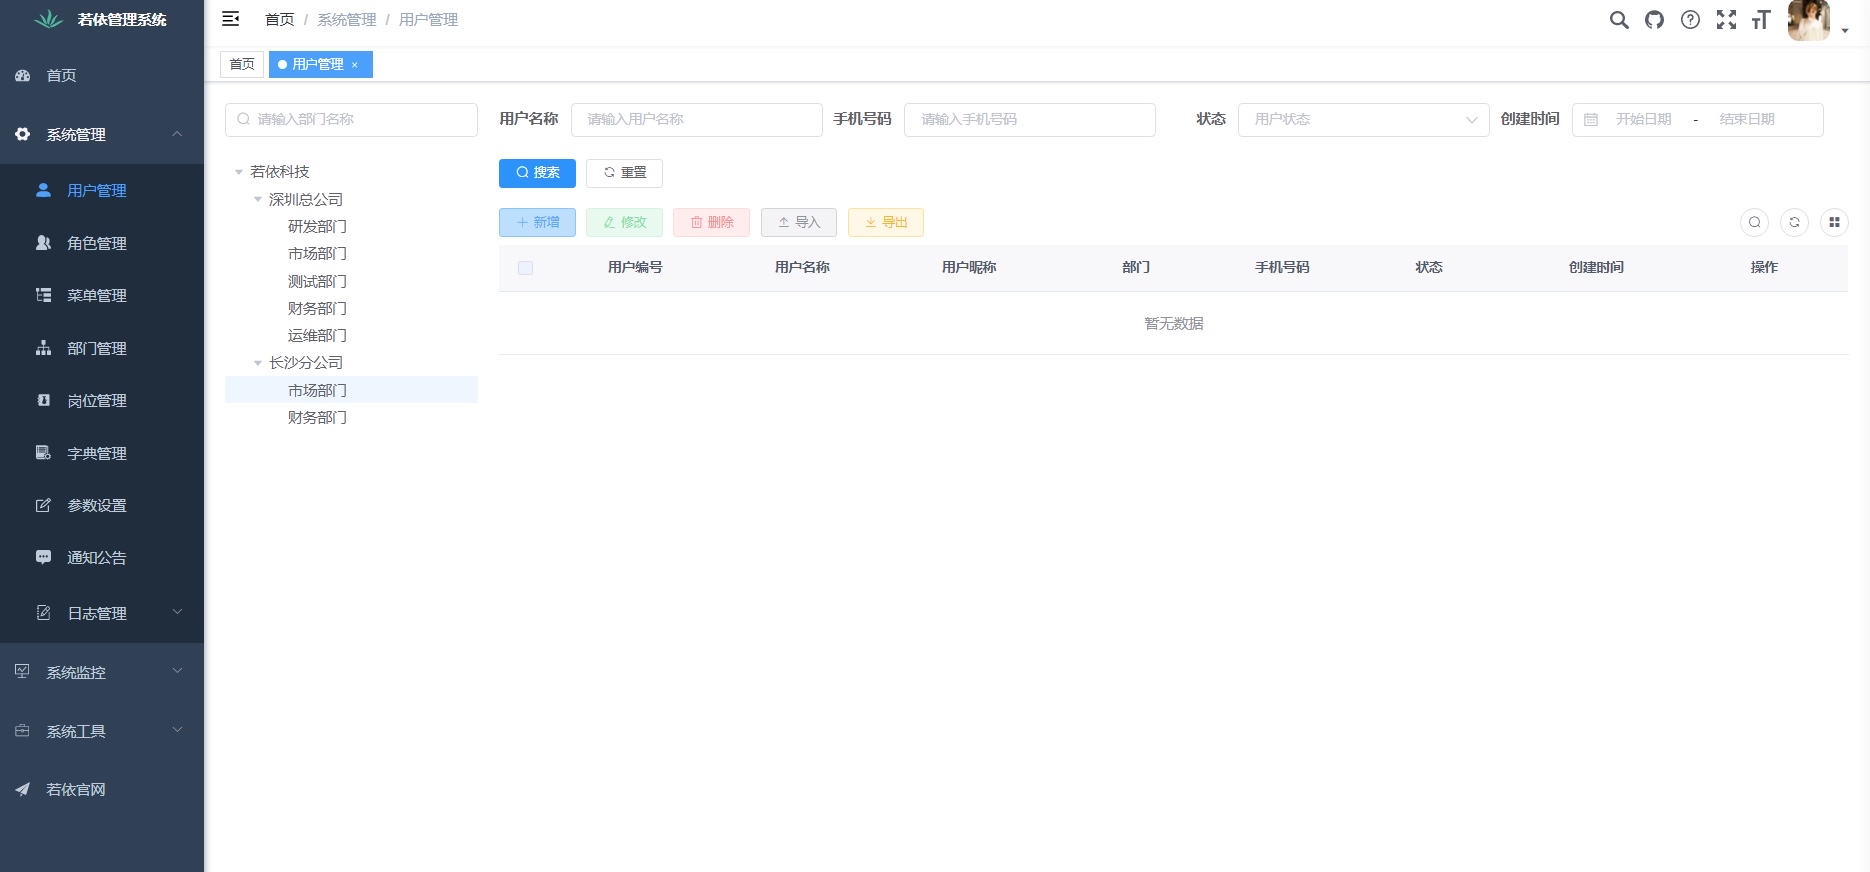This screenshot has width=1870, height=872.
Task: Collapse the 系统管理 sidebar menu
Action: point(102,134)
